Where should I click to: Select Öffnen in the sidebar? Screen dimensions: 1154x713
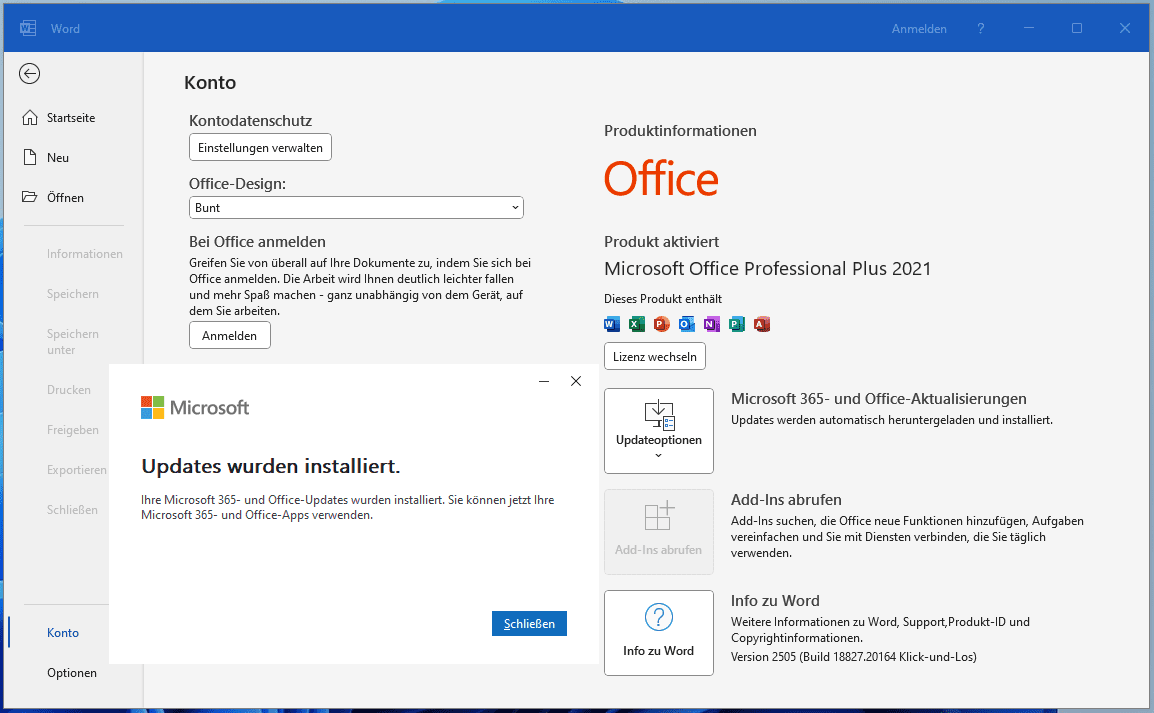point(65,198)
